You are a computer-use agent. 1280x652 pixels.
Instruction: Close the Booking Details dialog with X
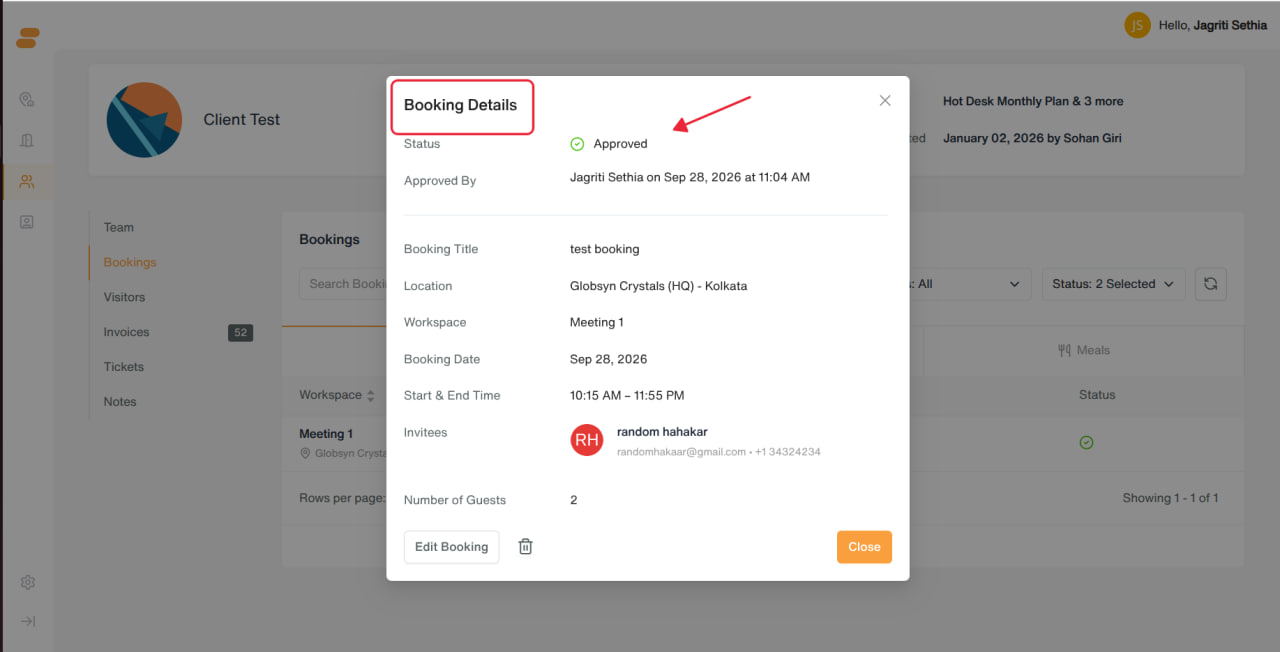click(x=885, y=101)
